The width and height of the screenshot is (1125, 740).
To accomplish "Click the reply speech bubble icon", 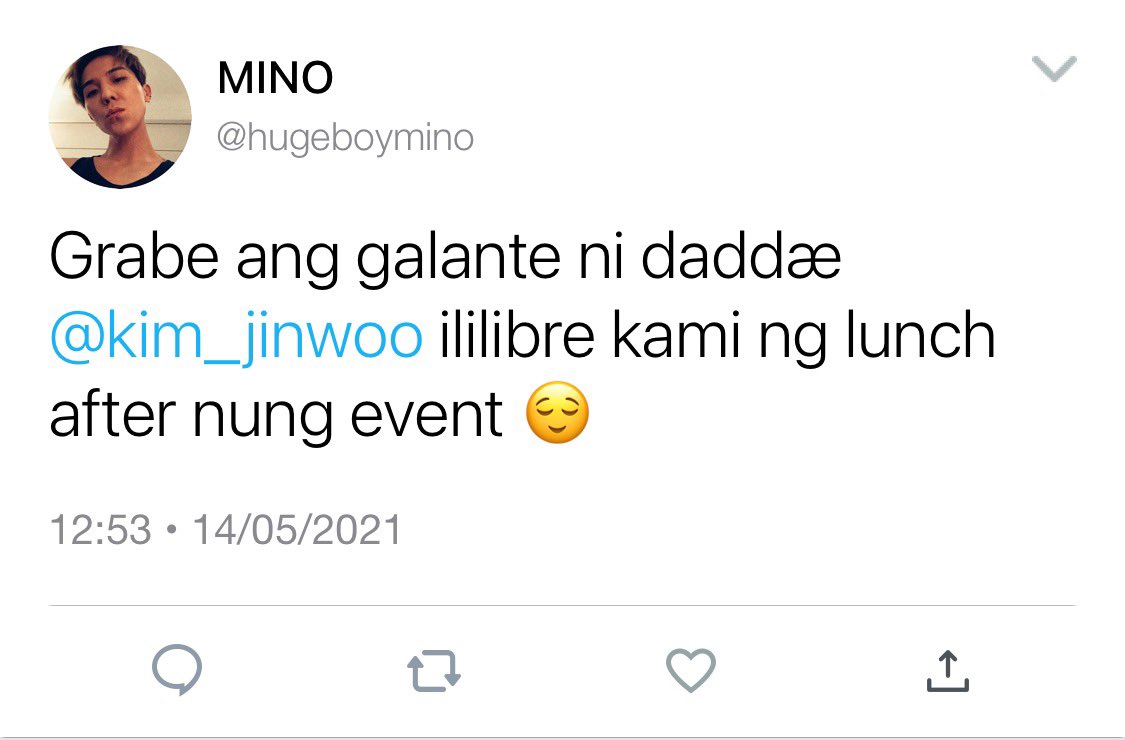I will (177, 669).
